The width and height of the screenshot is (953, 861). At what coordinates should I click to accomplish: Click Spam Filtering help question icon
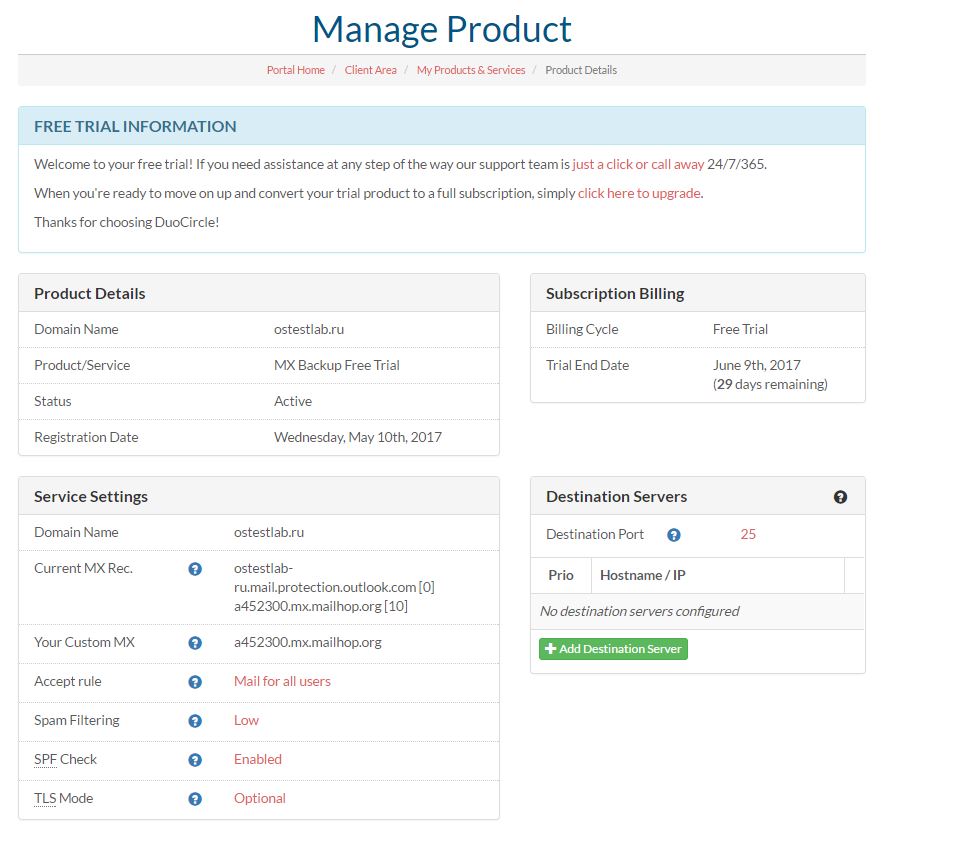(x=195, y=721)
